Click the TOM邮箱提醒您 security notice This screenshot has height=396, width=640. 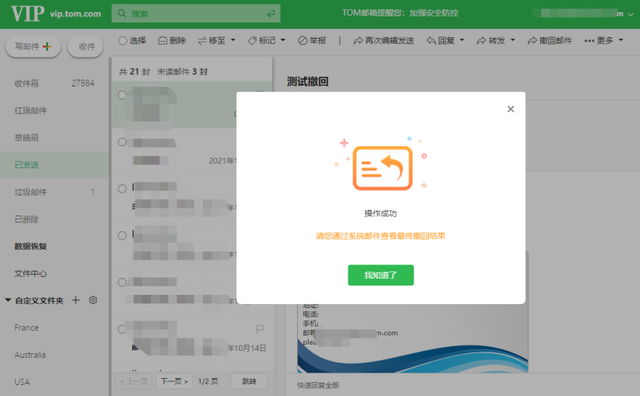pyautogui.click(x=400, y=13)
